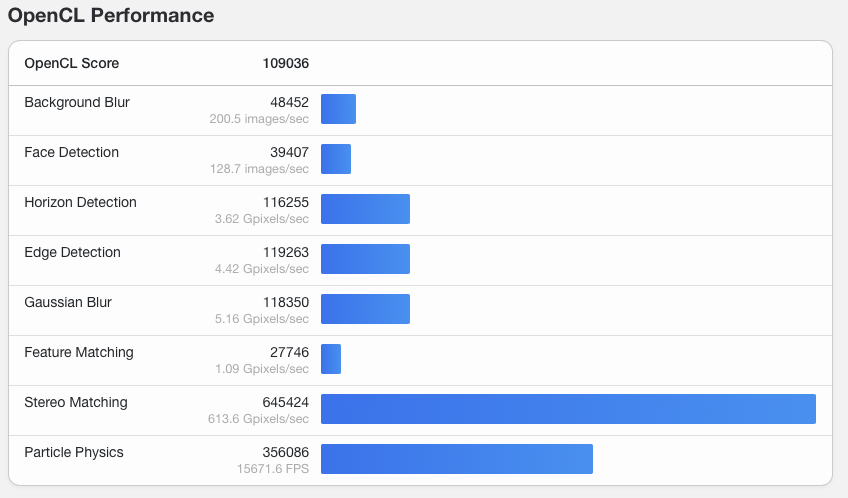Click the Particle Physics blue bar
The height and width of the screenshot is (498, 848).
point(456,459)
